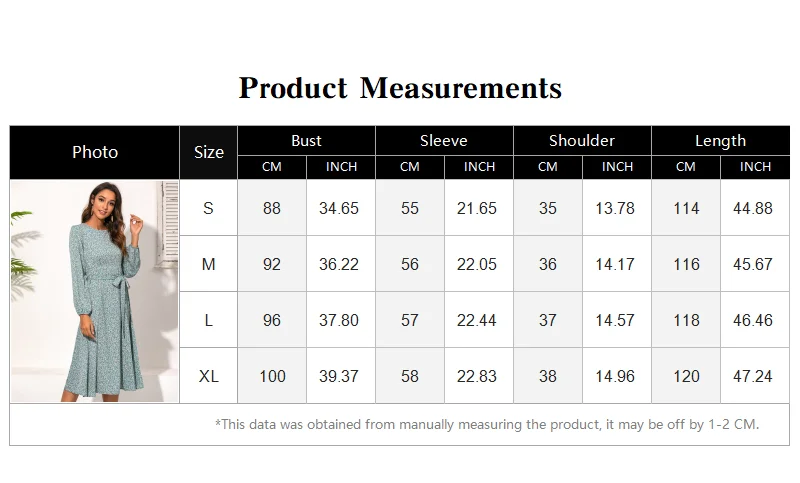800x483 pixels.
Task: Select the 14.17 shoulder inch cell
Action: pyautogui.click(x=616, y=264)
